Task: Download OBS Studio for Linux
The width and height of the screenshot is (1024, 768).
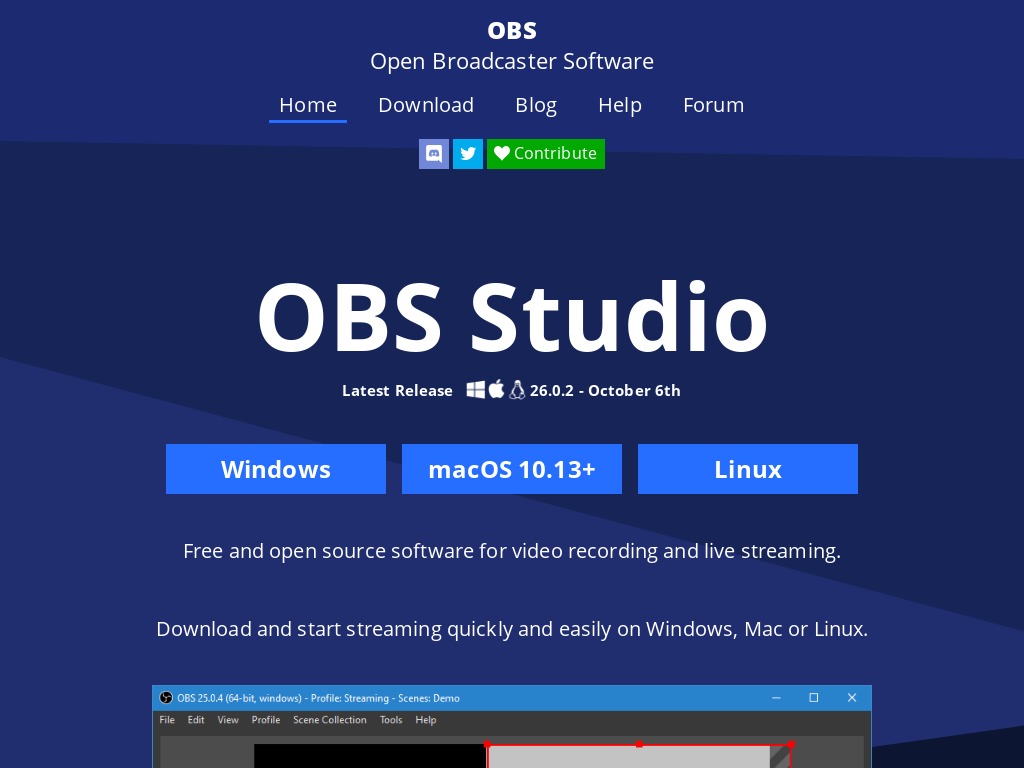Action: (748, 469)
